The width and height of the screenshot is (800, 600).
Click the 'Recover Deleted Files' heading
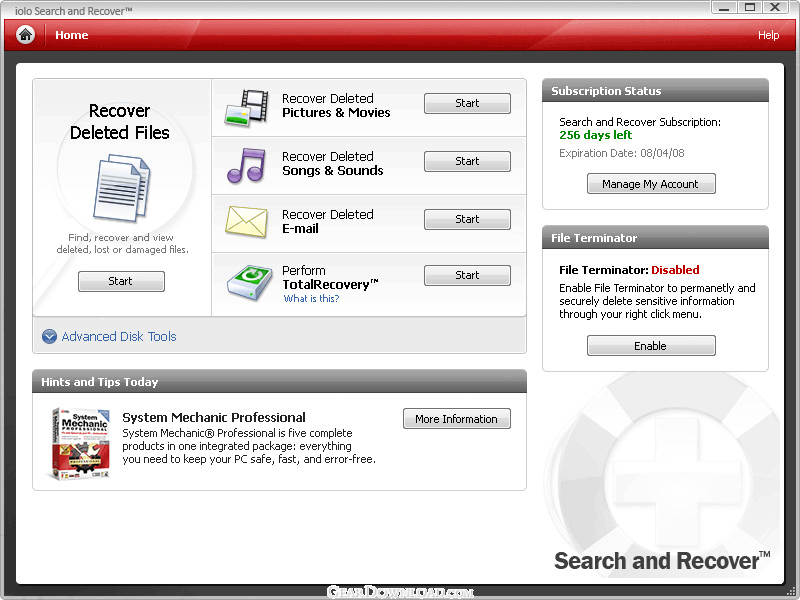(x=120, y=121)
